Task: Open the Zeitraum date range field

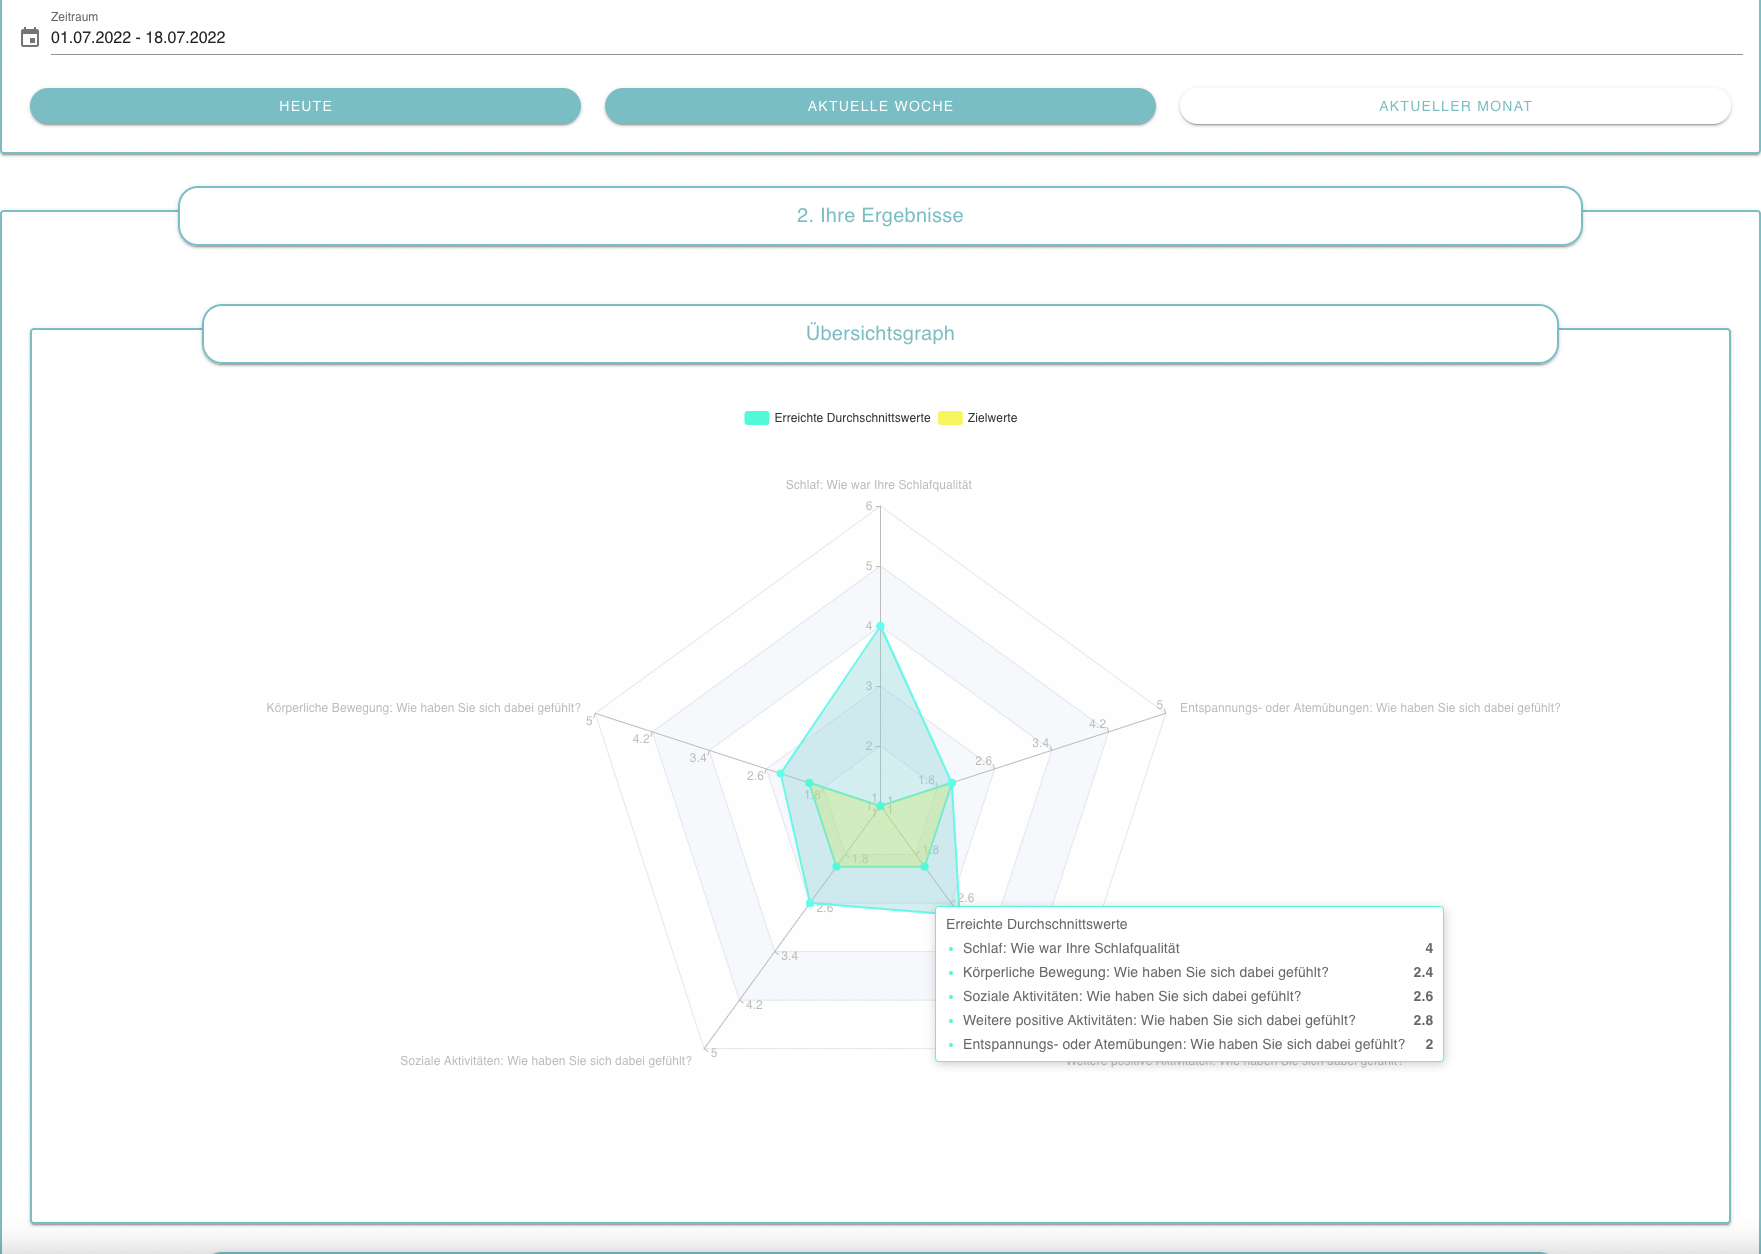Action: 896,38
